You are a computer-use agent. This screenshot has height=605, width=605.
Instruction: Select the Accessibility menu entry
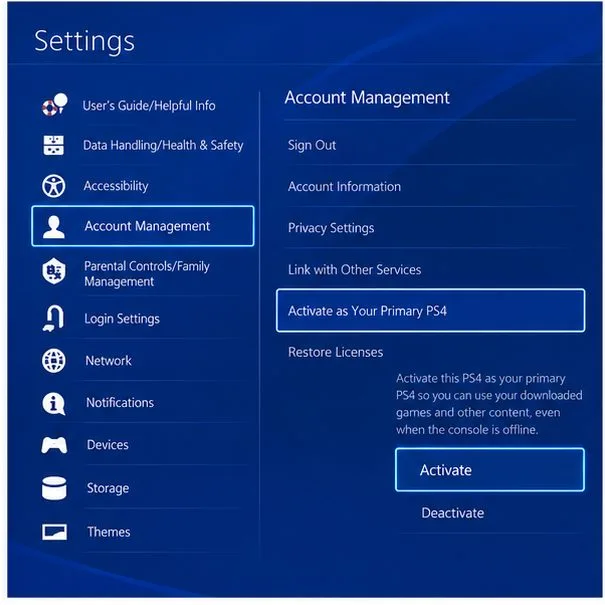116,186
